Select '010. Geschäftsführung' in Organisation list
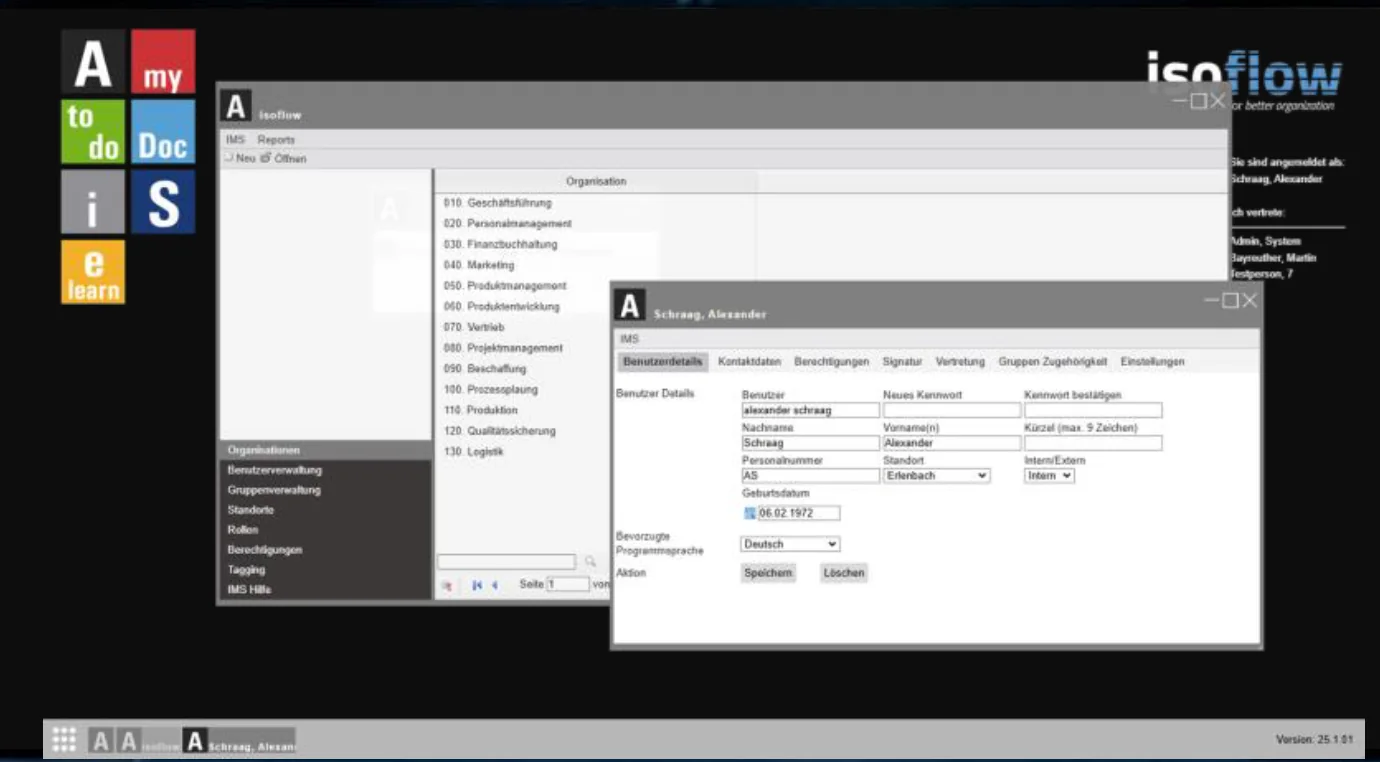1380x762 pixels. (497, 203)
